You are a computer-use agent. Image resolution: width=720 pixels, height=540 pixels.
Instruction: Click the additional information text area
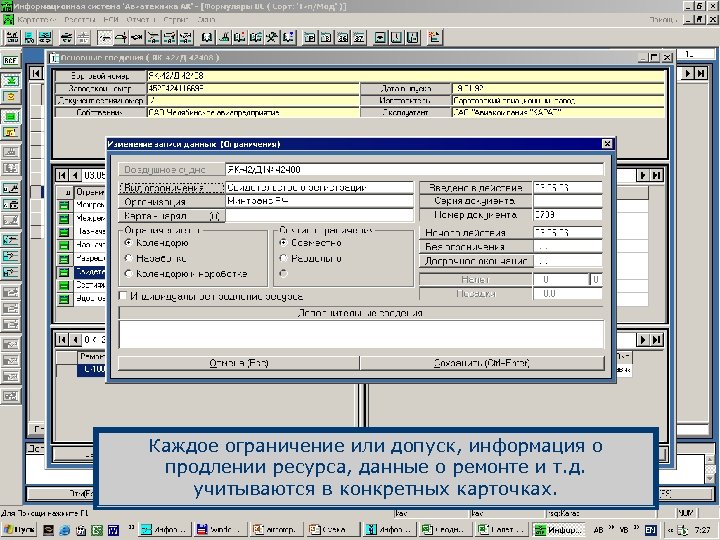[x=361, y=334]
